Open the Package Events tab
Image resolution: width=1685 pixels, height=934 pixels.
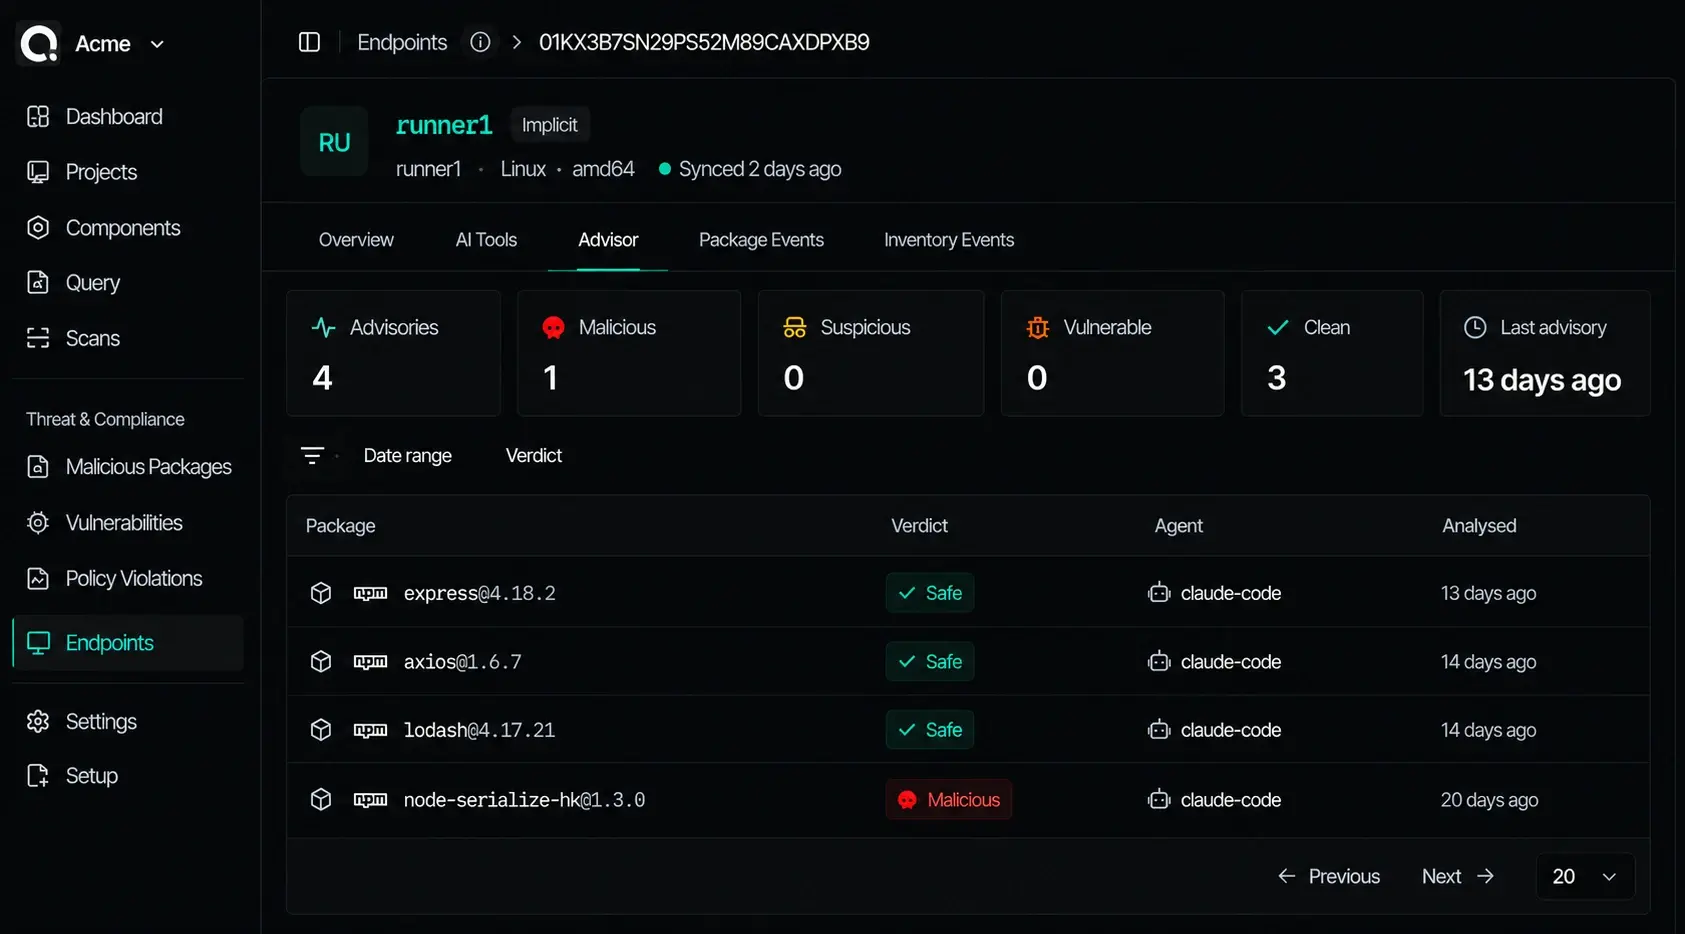761,240
